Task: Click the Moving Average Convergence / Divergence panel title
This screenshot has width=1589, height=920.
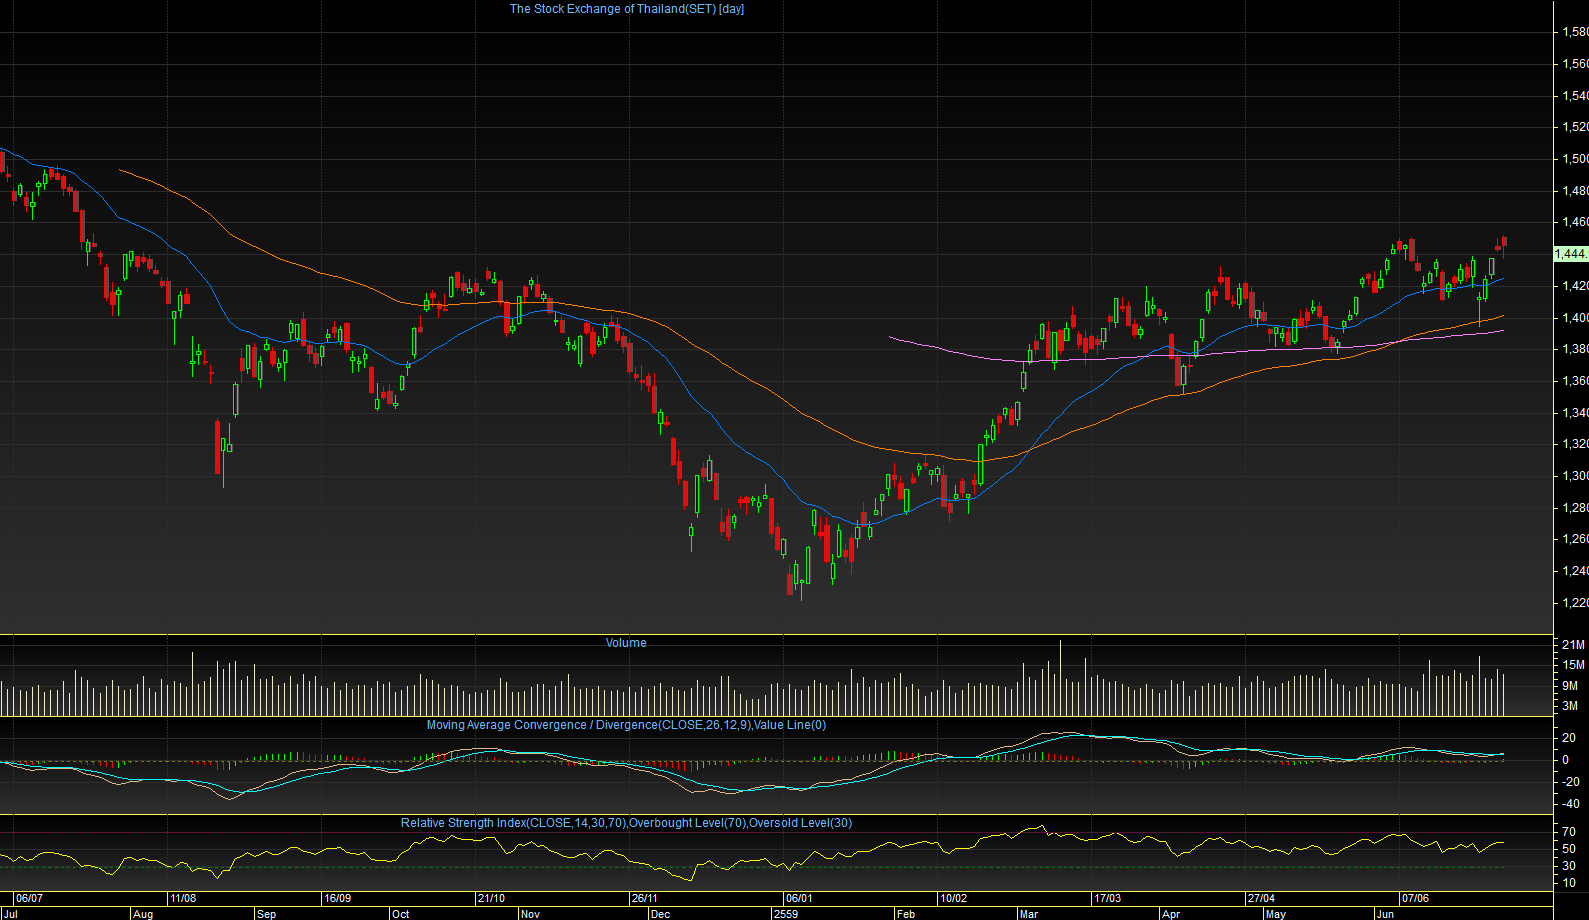Action: 626,725
